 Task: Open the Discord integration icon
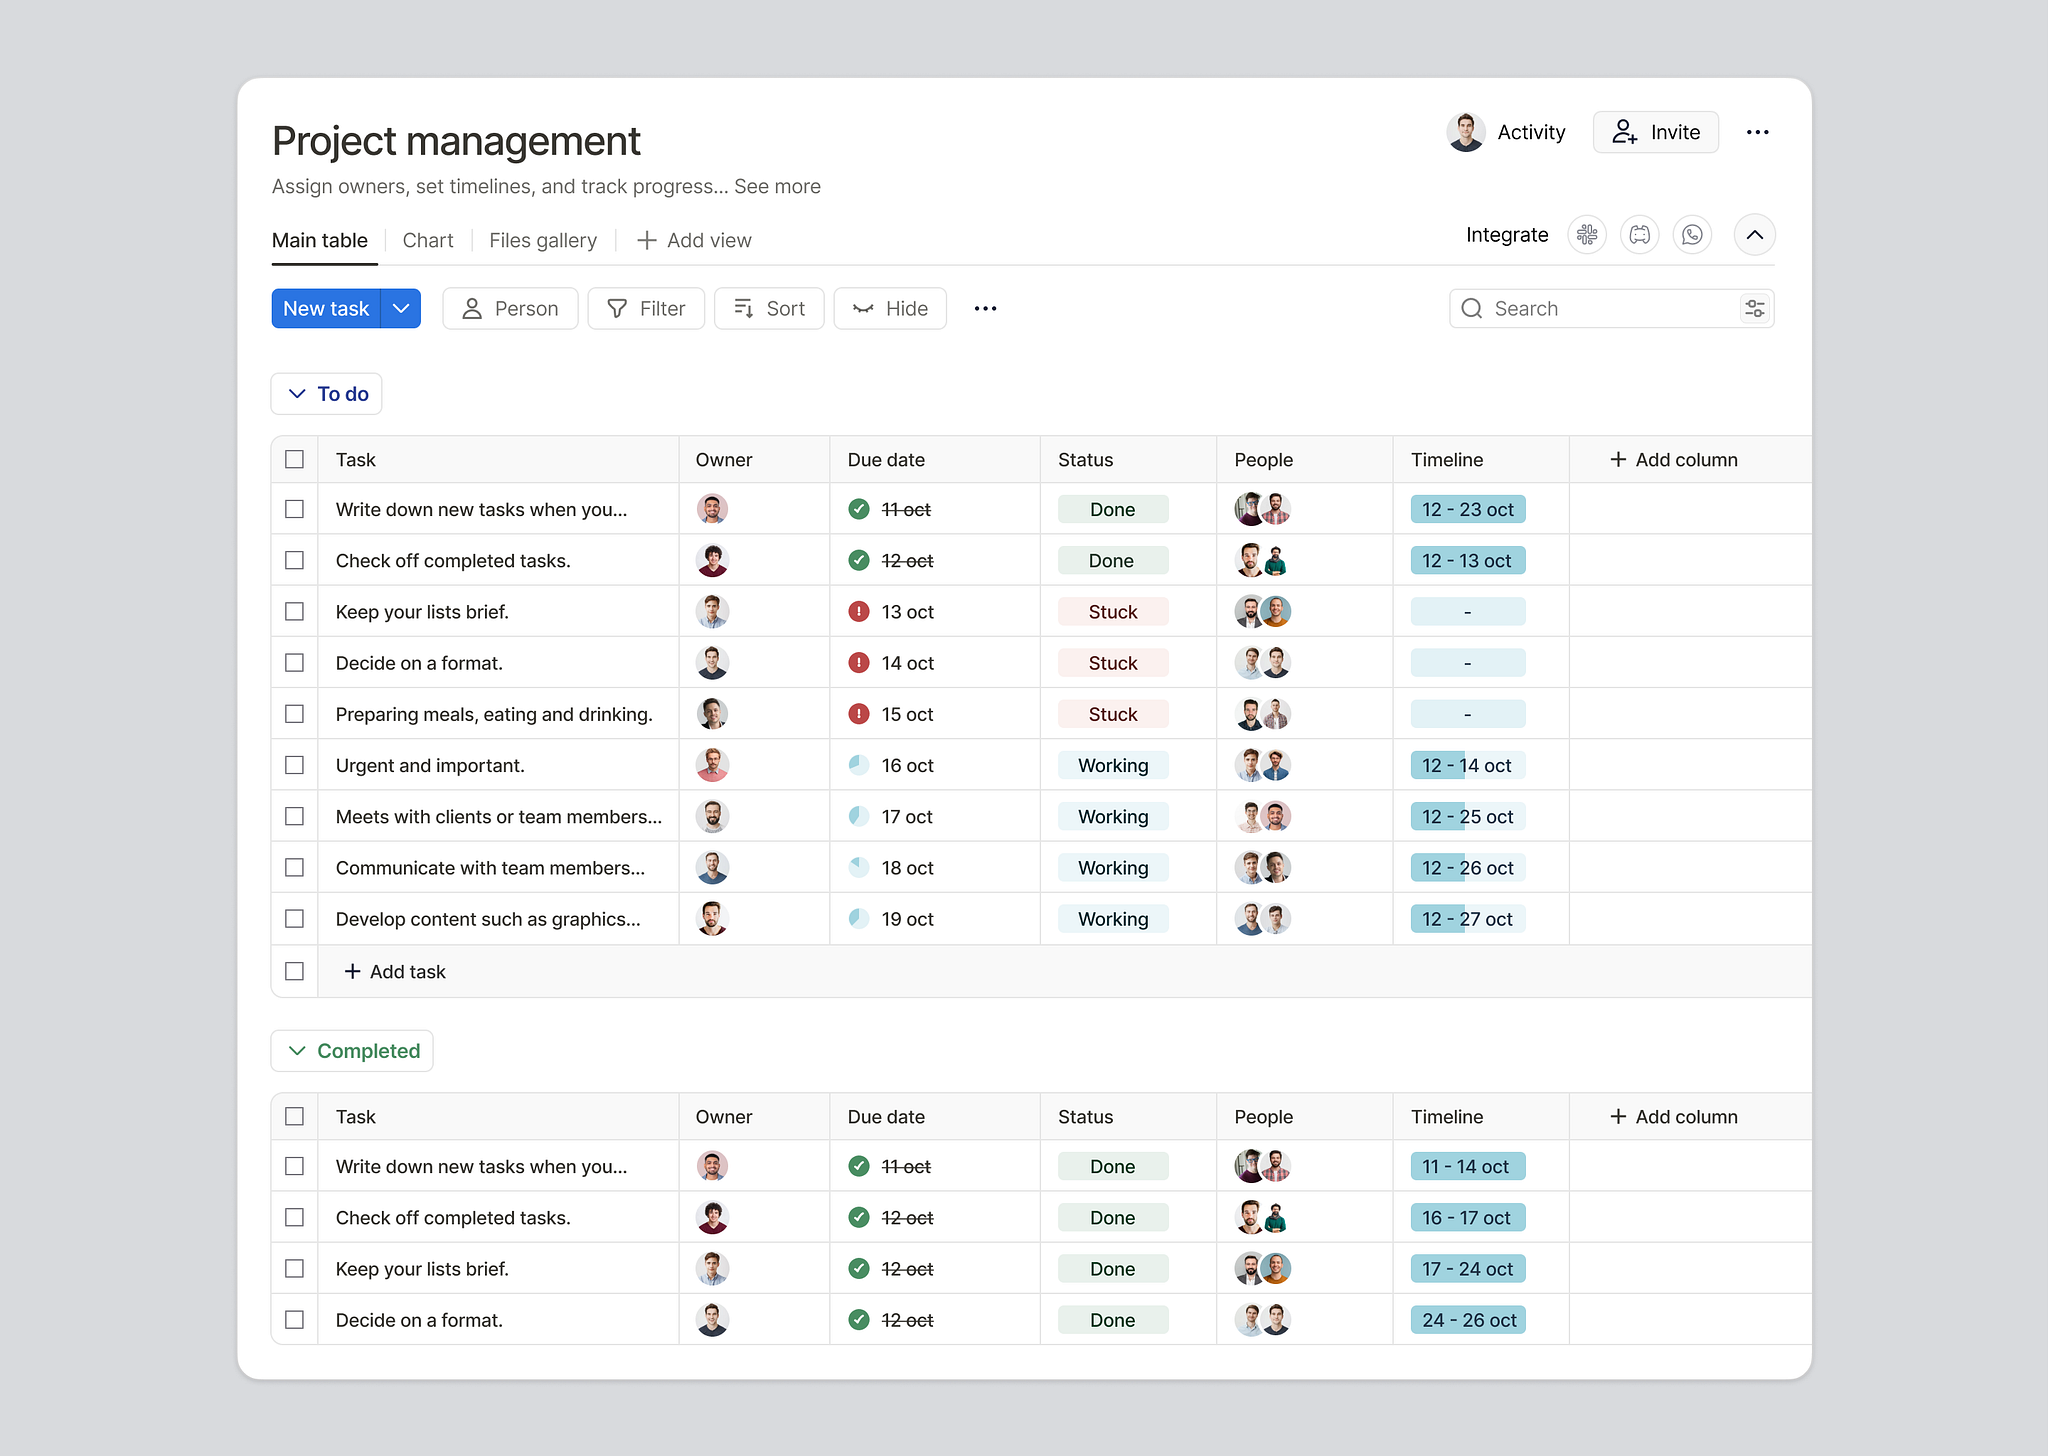point(1640,235)
